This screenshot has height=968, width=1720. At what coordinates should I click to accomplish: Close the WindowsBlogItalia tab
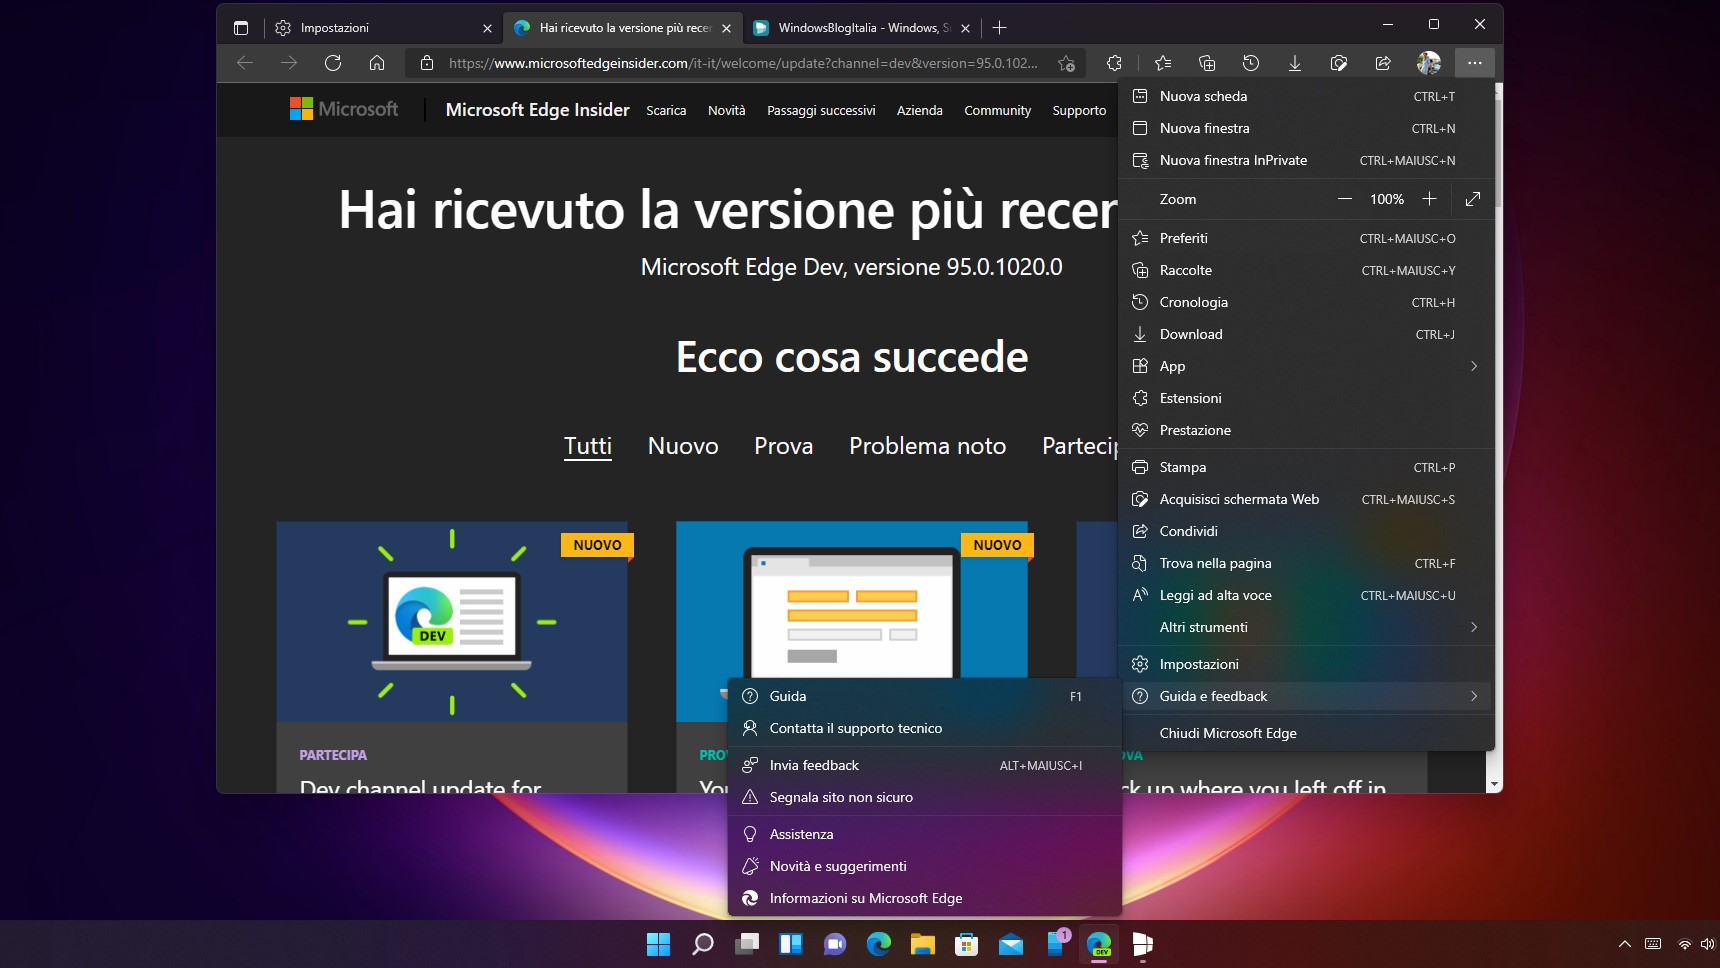point(965,28)
